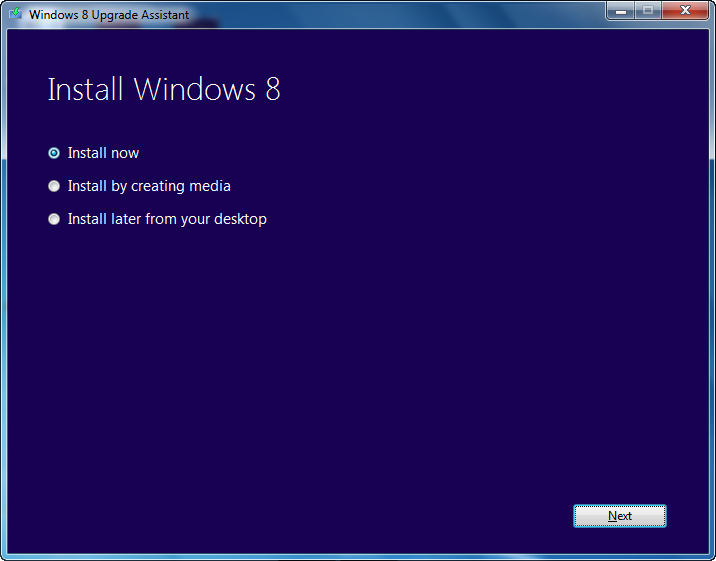Select the Install now radio button
The height and width of the screenshot is (561, 716).
54,153
